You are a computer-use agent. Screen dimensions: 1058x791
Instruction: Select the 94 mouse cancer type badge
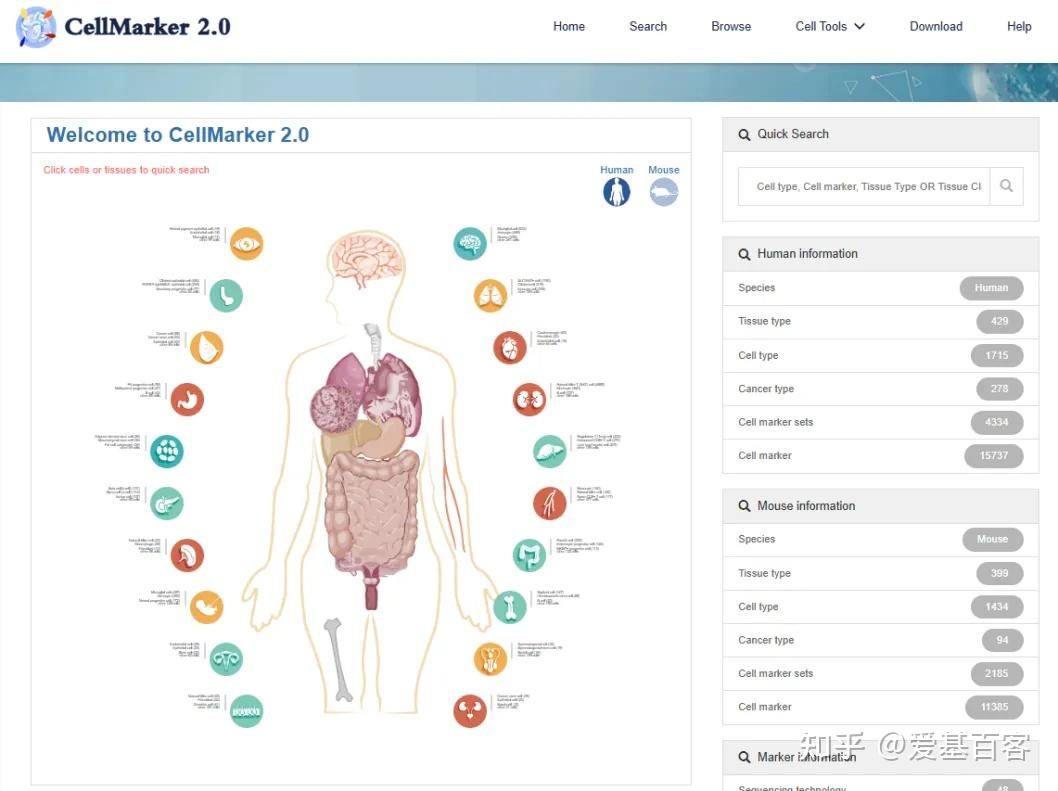[1002, 640]
